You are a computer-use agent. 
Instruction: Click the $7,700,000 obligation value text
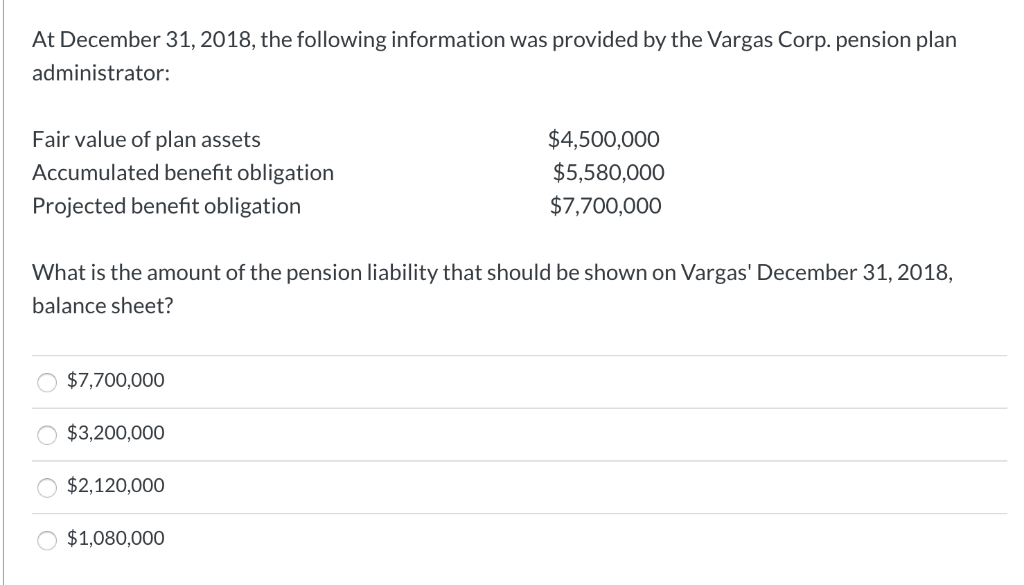[x=604, y=206]
